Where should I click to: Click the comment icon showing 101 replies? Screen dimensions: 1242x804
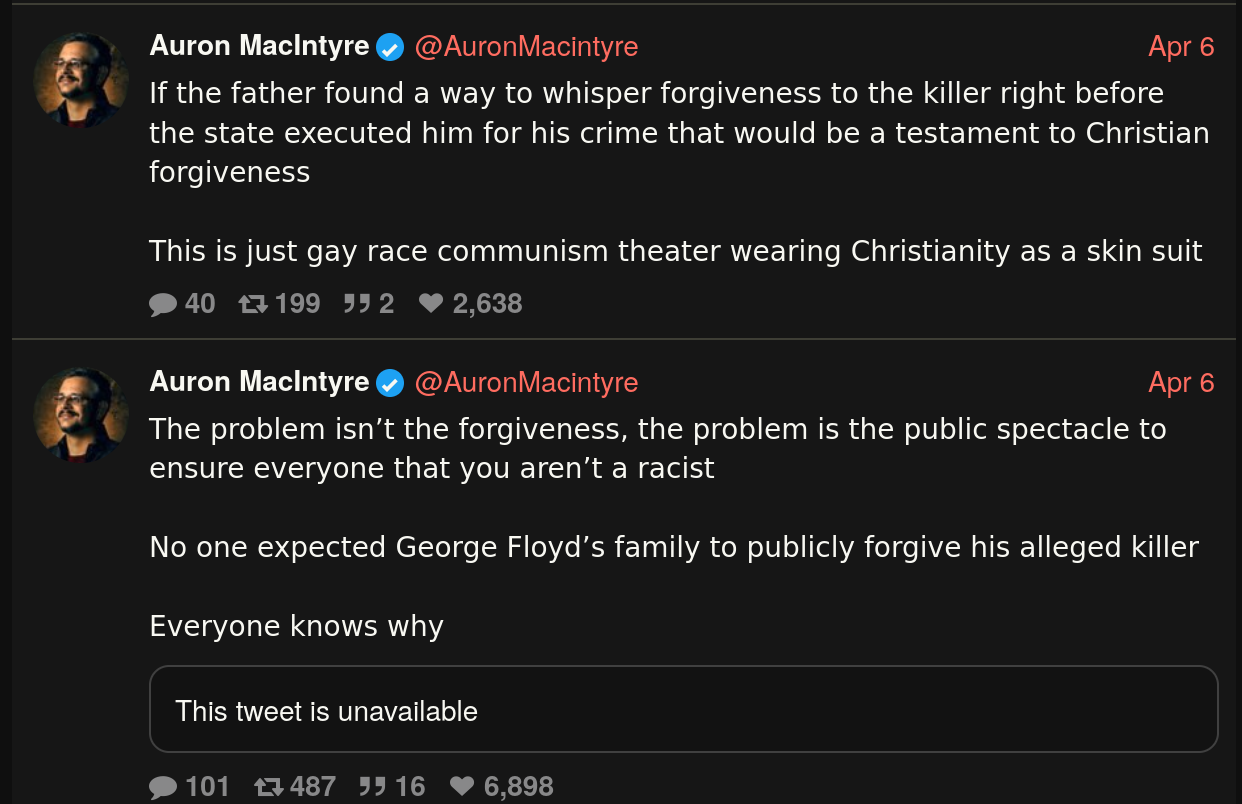pos(163,787)
